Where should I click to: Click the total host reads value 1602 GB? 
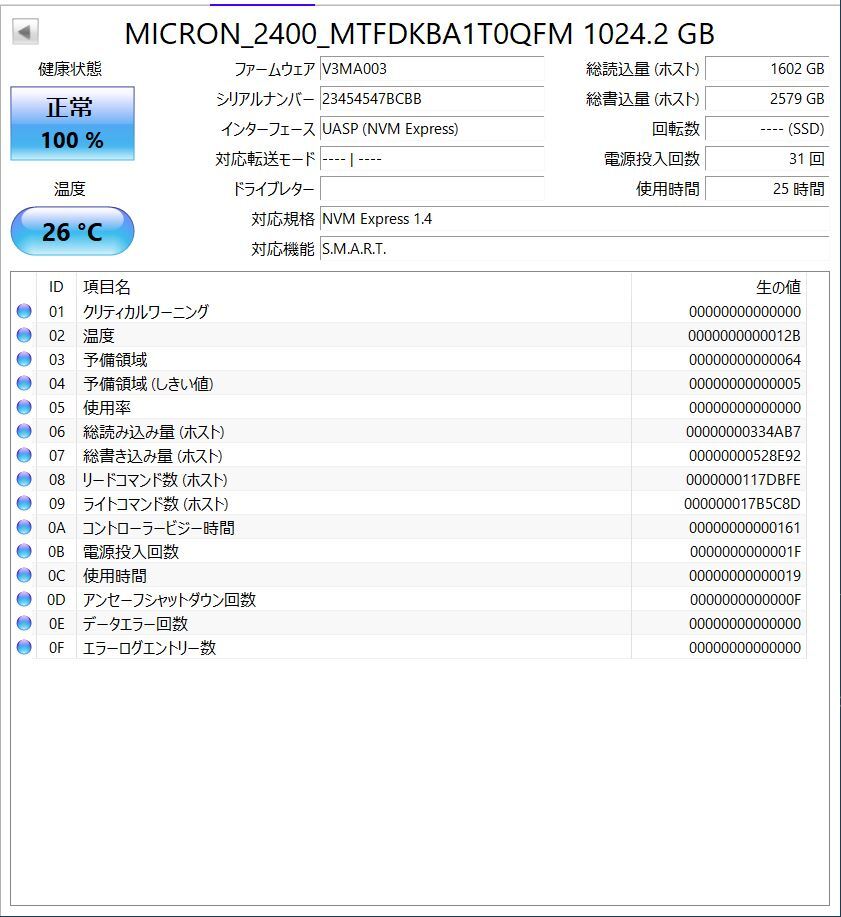pos(767,69)
